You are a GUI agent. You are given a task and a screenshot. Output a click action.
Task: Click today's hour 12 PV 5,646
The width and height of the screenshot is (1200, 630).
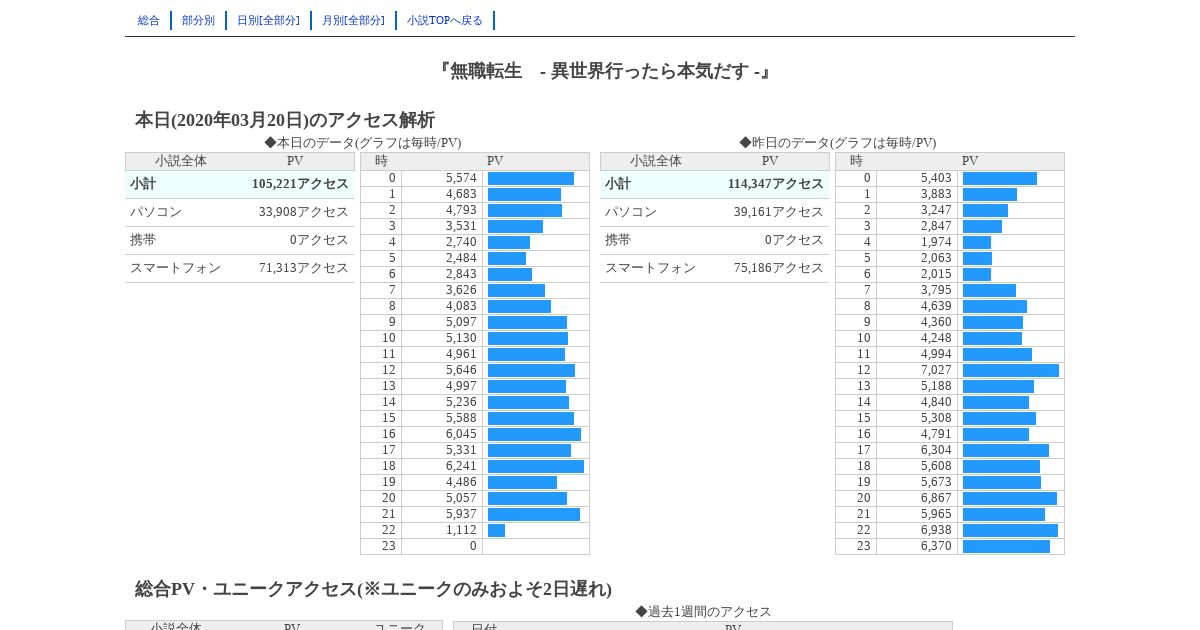pyautogui.click(x=461, y=370)
